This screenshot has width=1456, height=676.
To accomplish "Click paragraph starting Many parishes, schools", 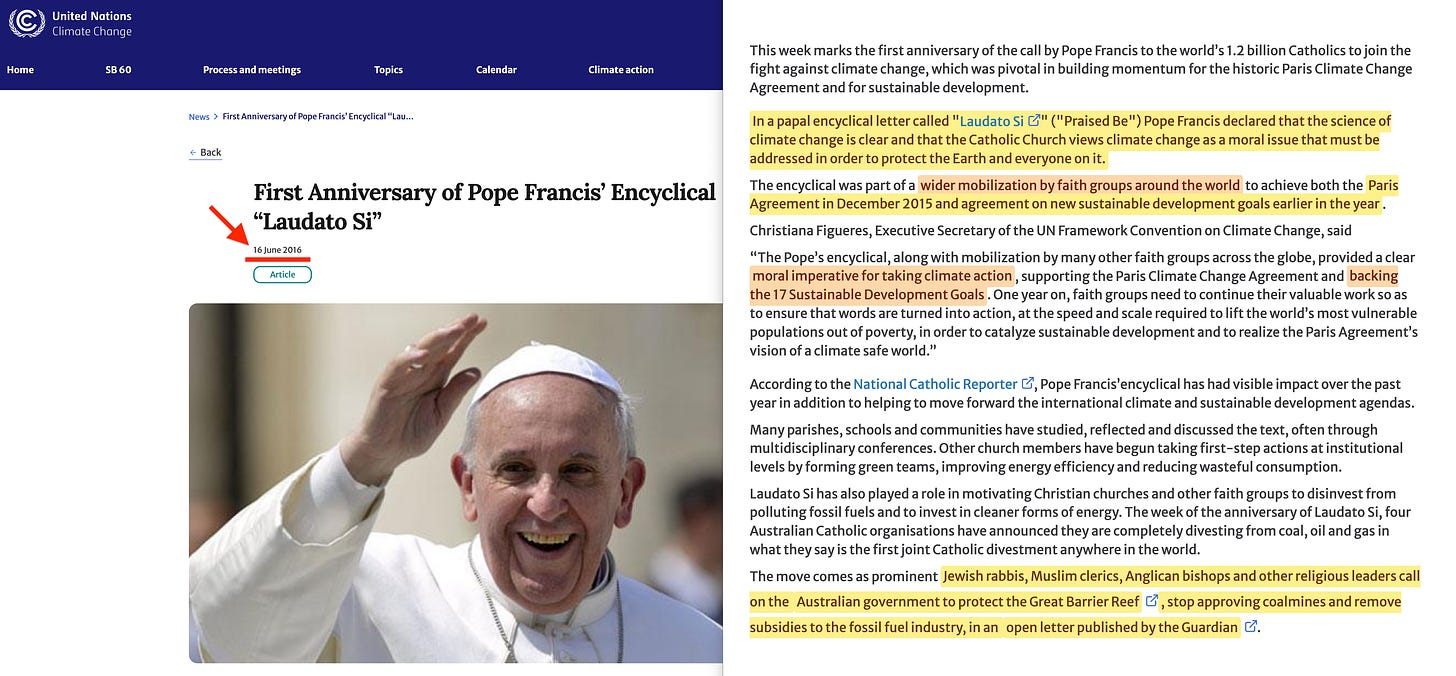I will tap(1076, 448).
